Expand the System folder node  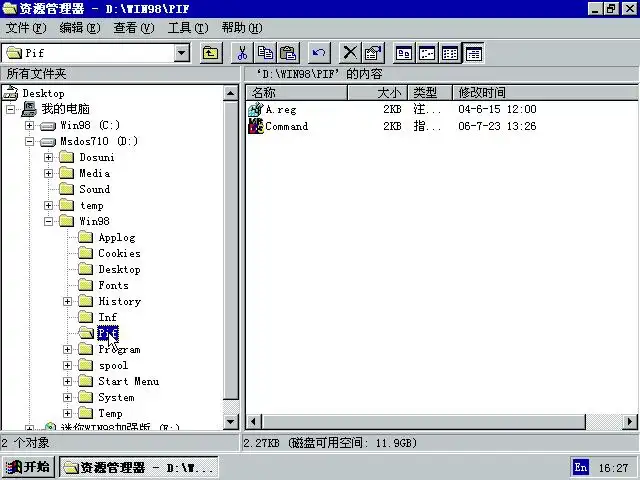pos(68,397)
